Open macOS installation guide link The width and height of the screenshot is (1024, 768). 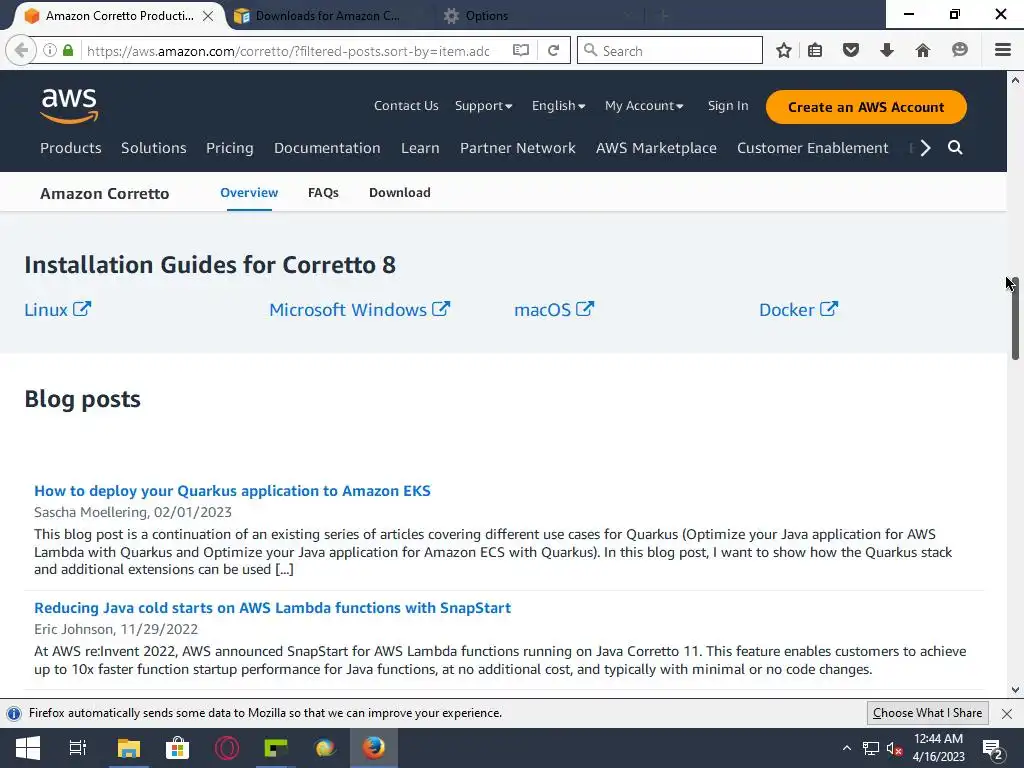tap(554, 310)
